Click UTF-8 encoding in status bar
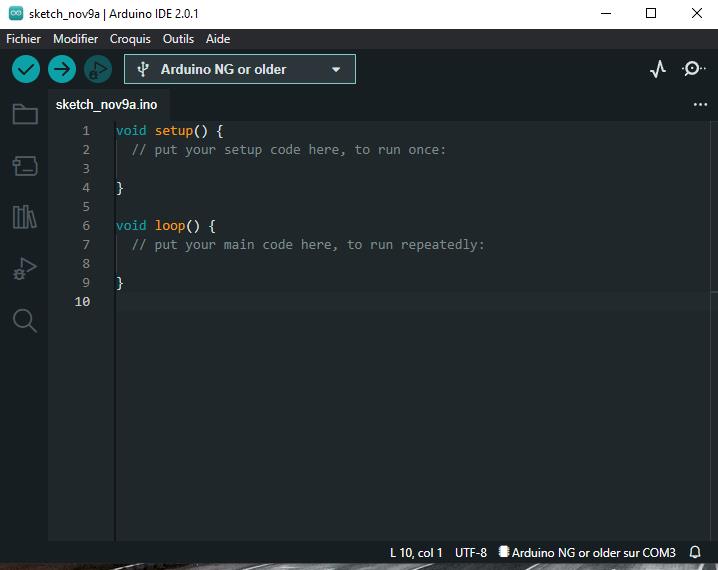718x570 pixels. click(471, 553)
